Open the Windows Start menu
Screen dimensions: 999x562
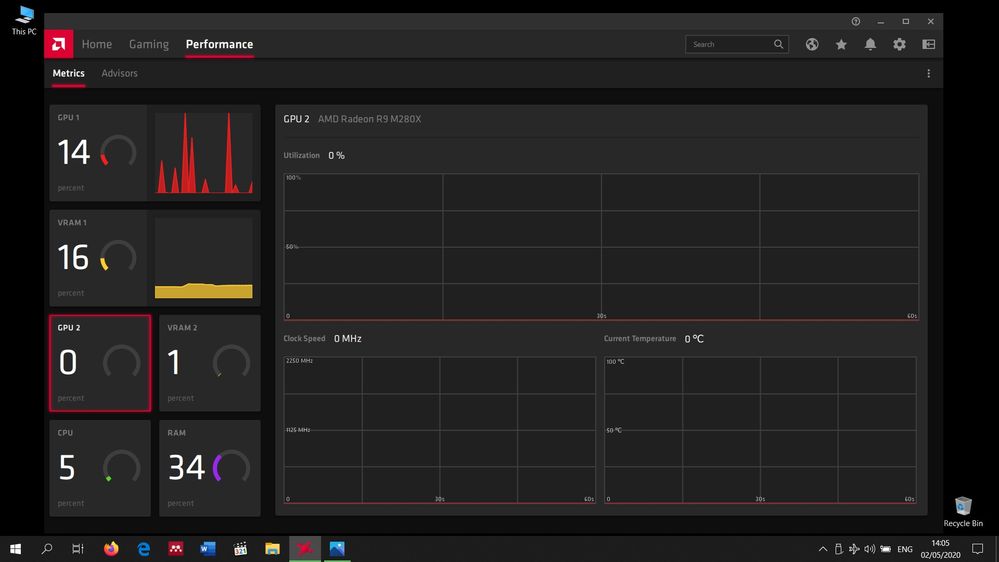point(15,549)
